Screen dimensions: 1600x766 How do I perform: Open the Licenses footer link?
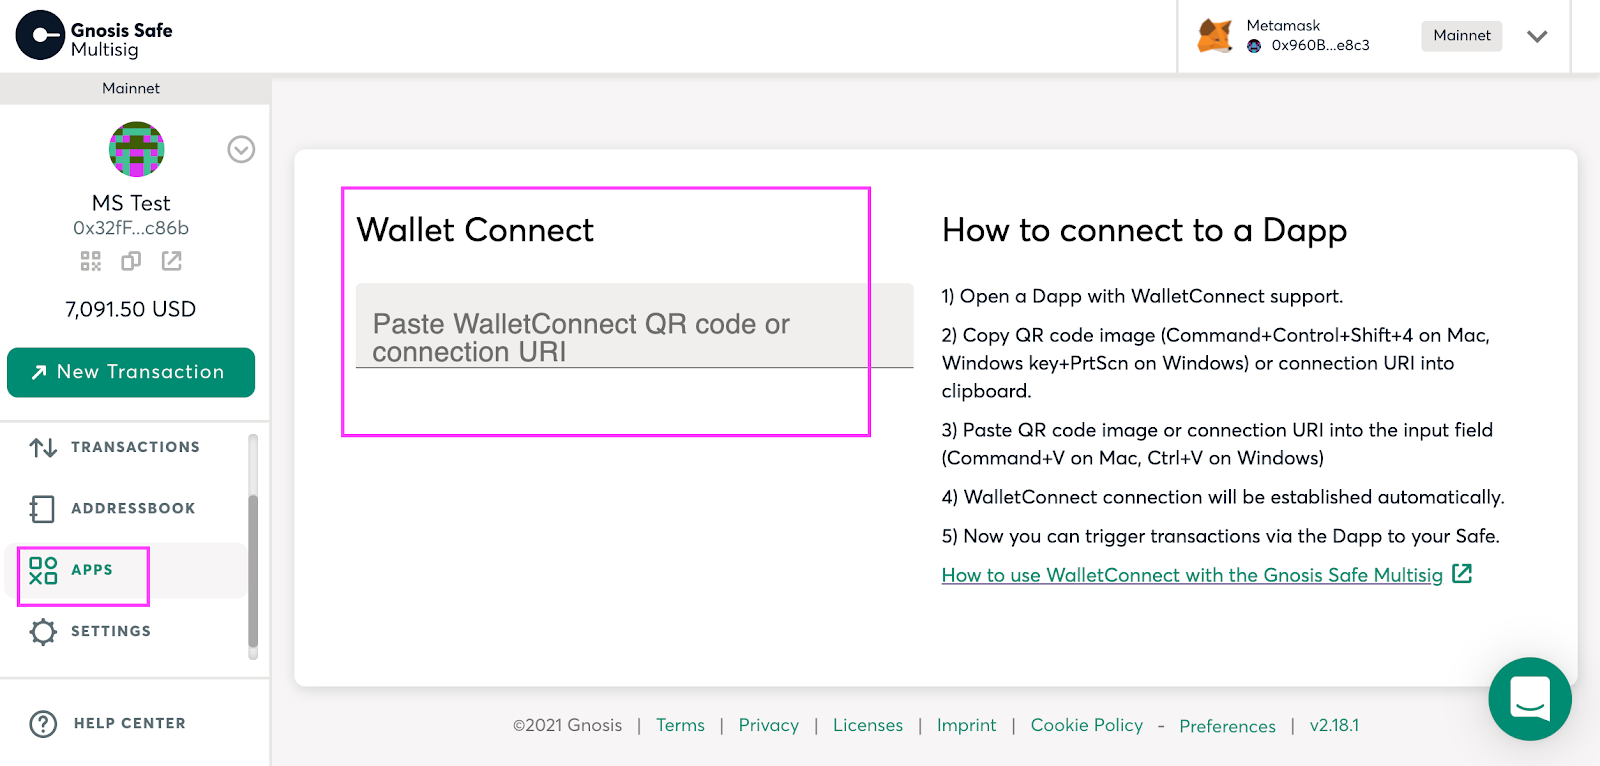(x=868, y=725)
